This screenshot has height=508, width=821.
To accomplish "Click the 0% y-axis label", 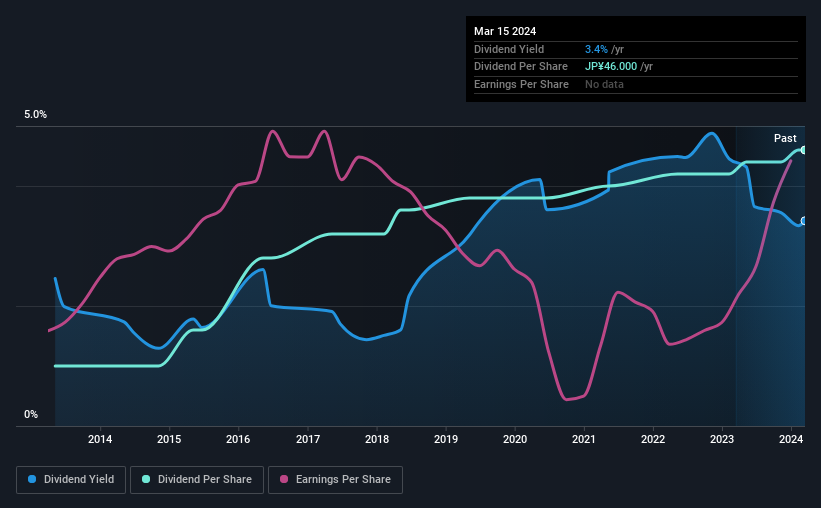I will tap(31, 414).
